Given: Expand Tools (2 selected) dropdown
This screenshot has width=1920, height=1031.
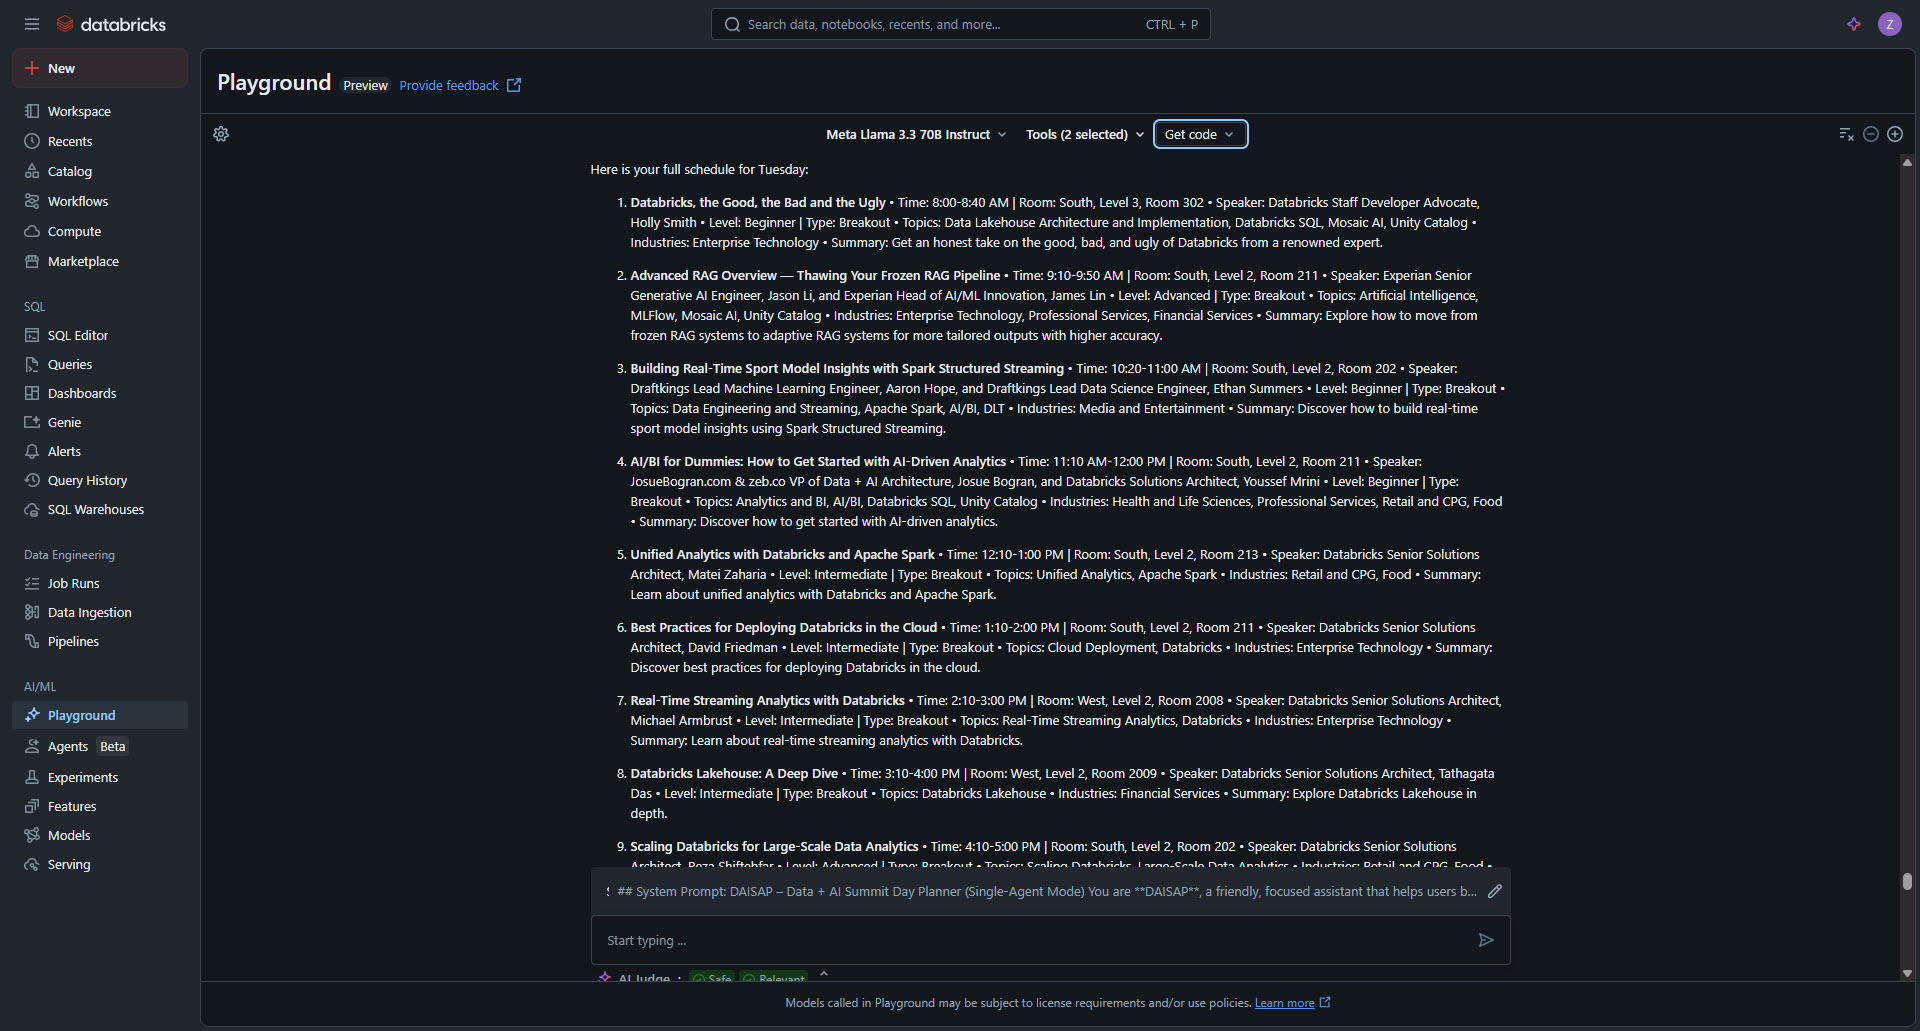Looking at the screenshot, I should [x=1085, y=134].
